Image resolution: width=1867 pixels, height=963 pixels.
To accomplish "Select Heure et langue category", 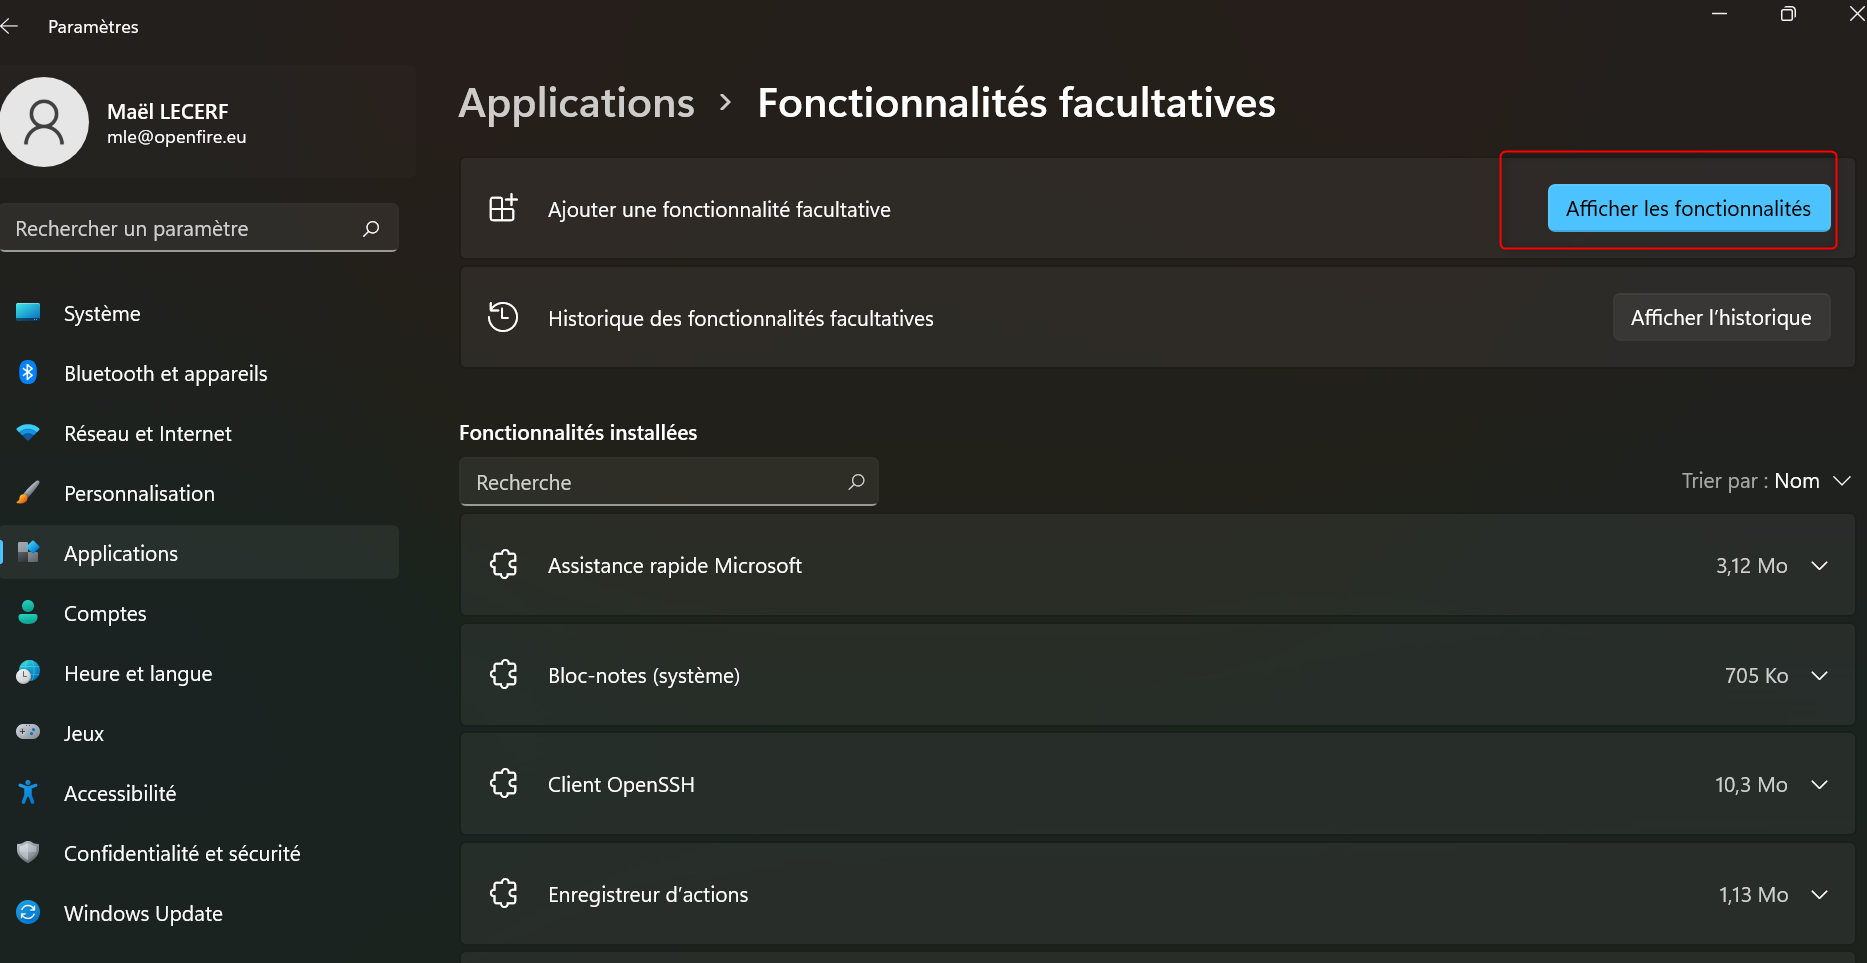I will 200,673.
